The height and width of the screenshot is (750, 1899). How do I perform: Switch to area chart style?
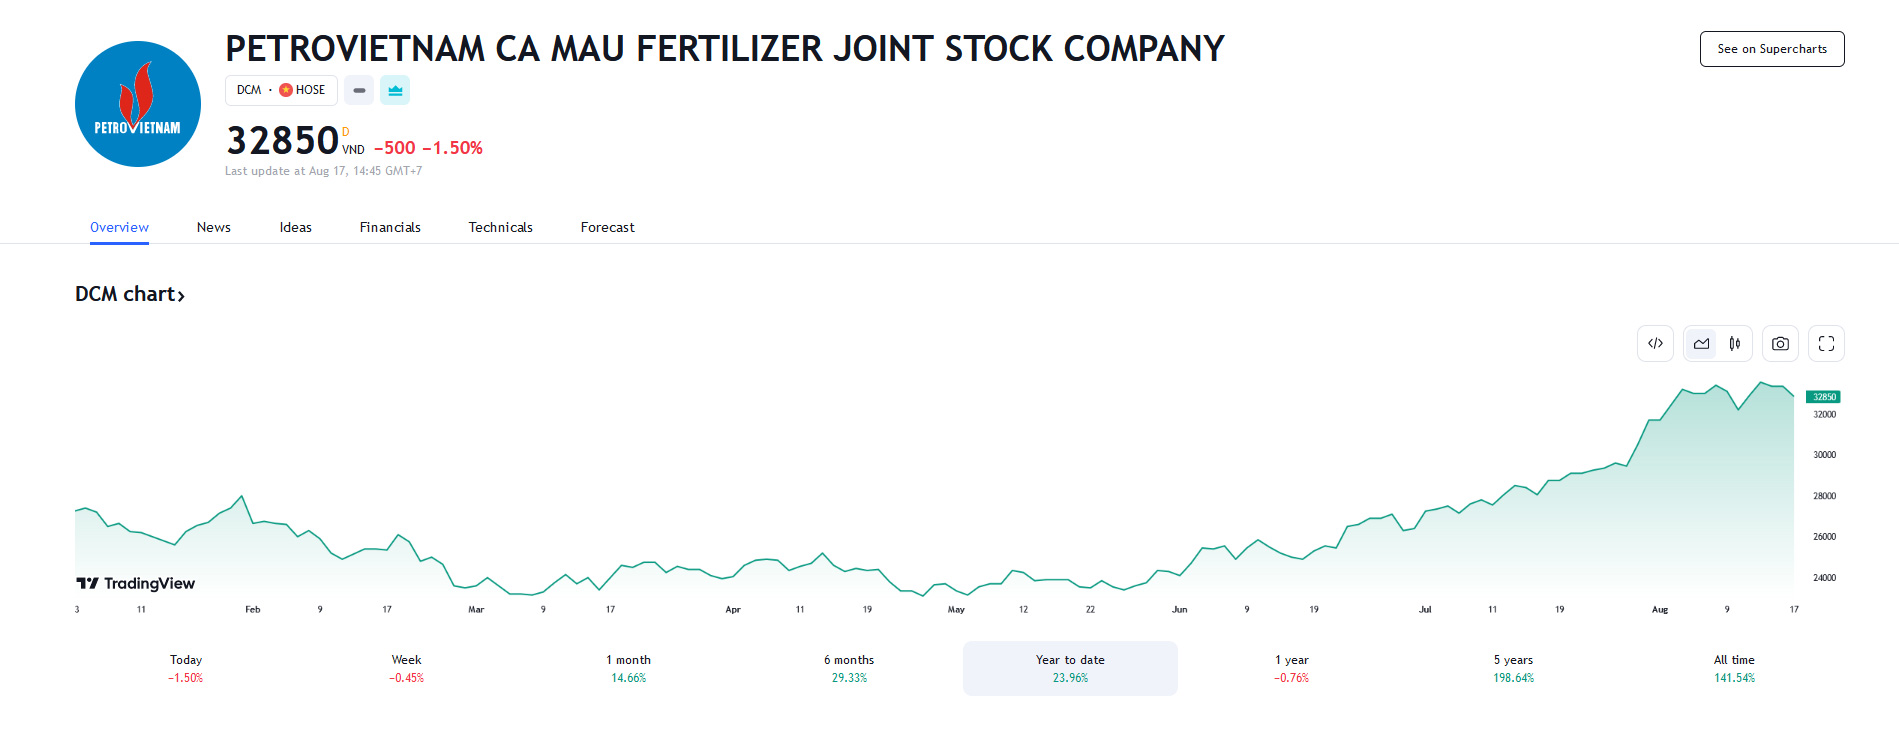tap(1701, 344)
